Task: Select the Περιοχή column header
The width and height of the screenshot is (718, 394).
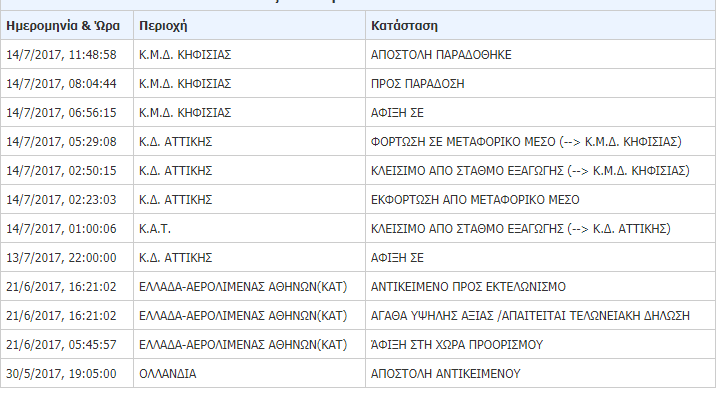Action: click(163, 26)
